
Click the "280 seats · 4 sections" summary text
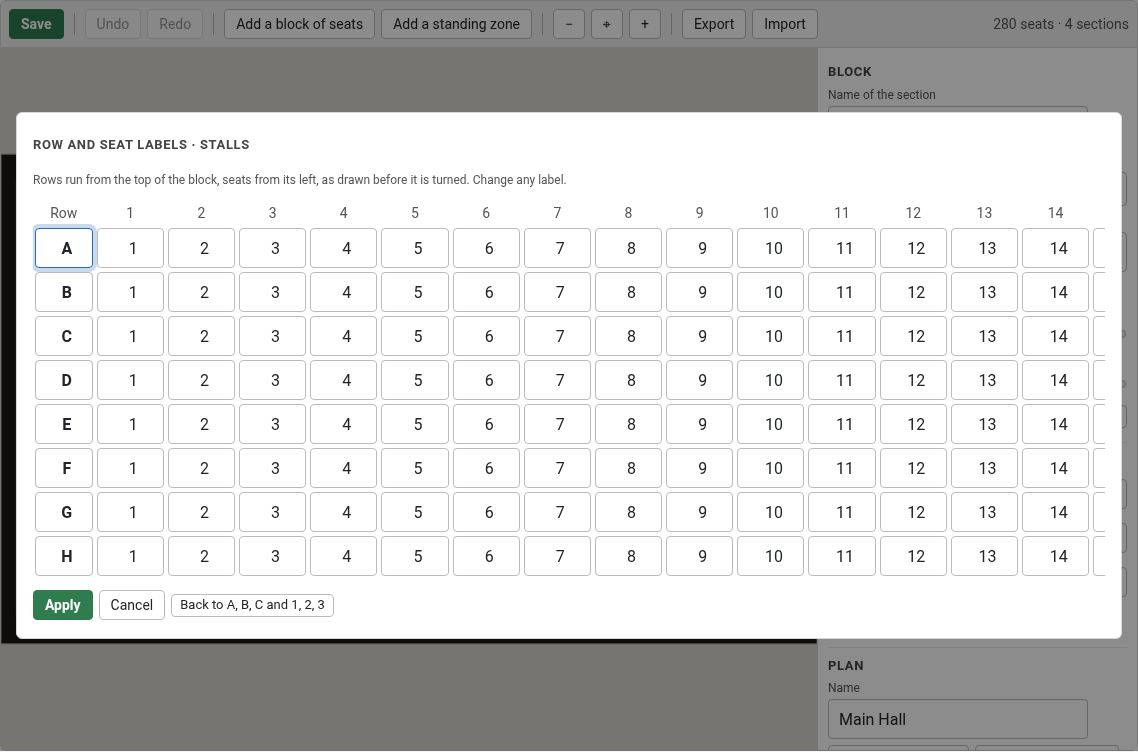[1061, 24]
